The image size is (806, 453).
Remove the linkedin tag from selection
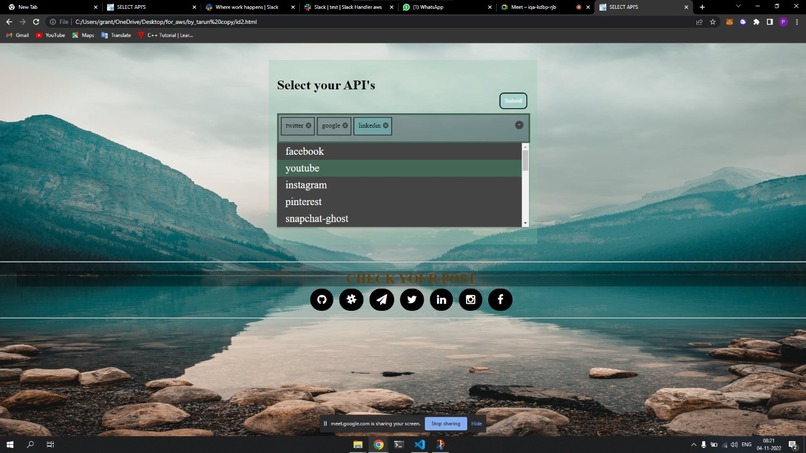(386, 125)
